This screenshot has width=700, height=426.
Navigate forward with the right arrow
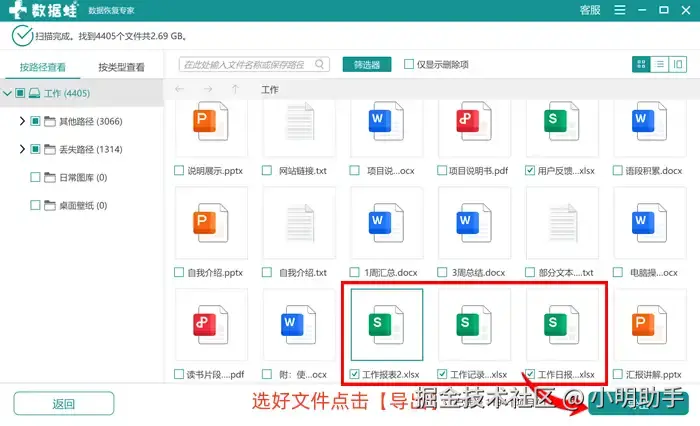point(208,89)
